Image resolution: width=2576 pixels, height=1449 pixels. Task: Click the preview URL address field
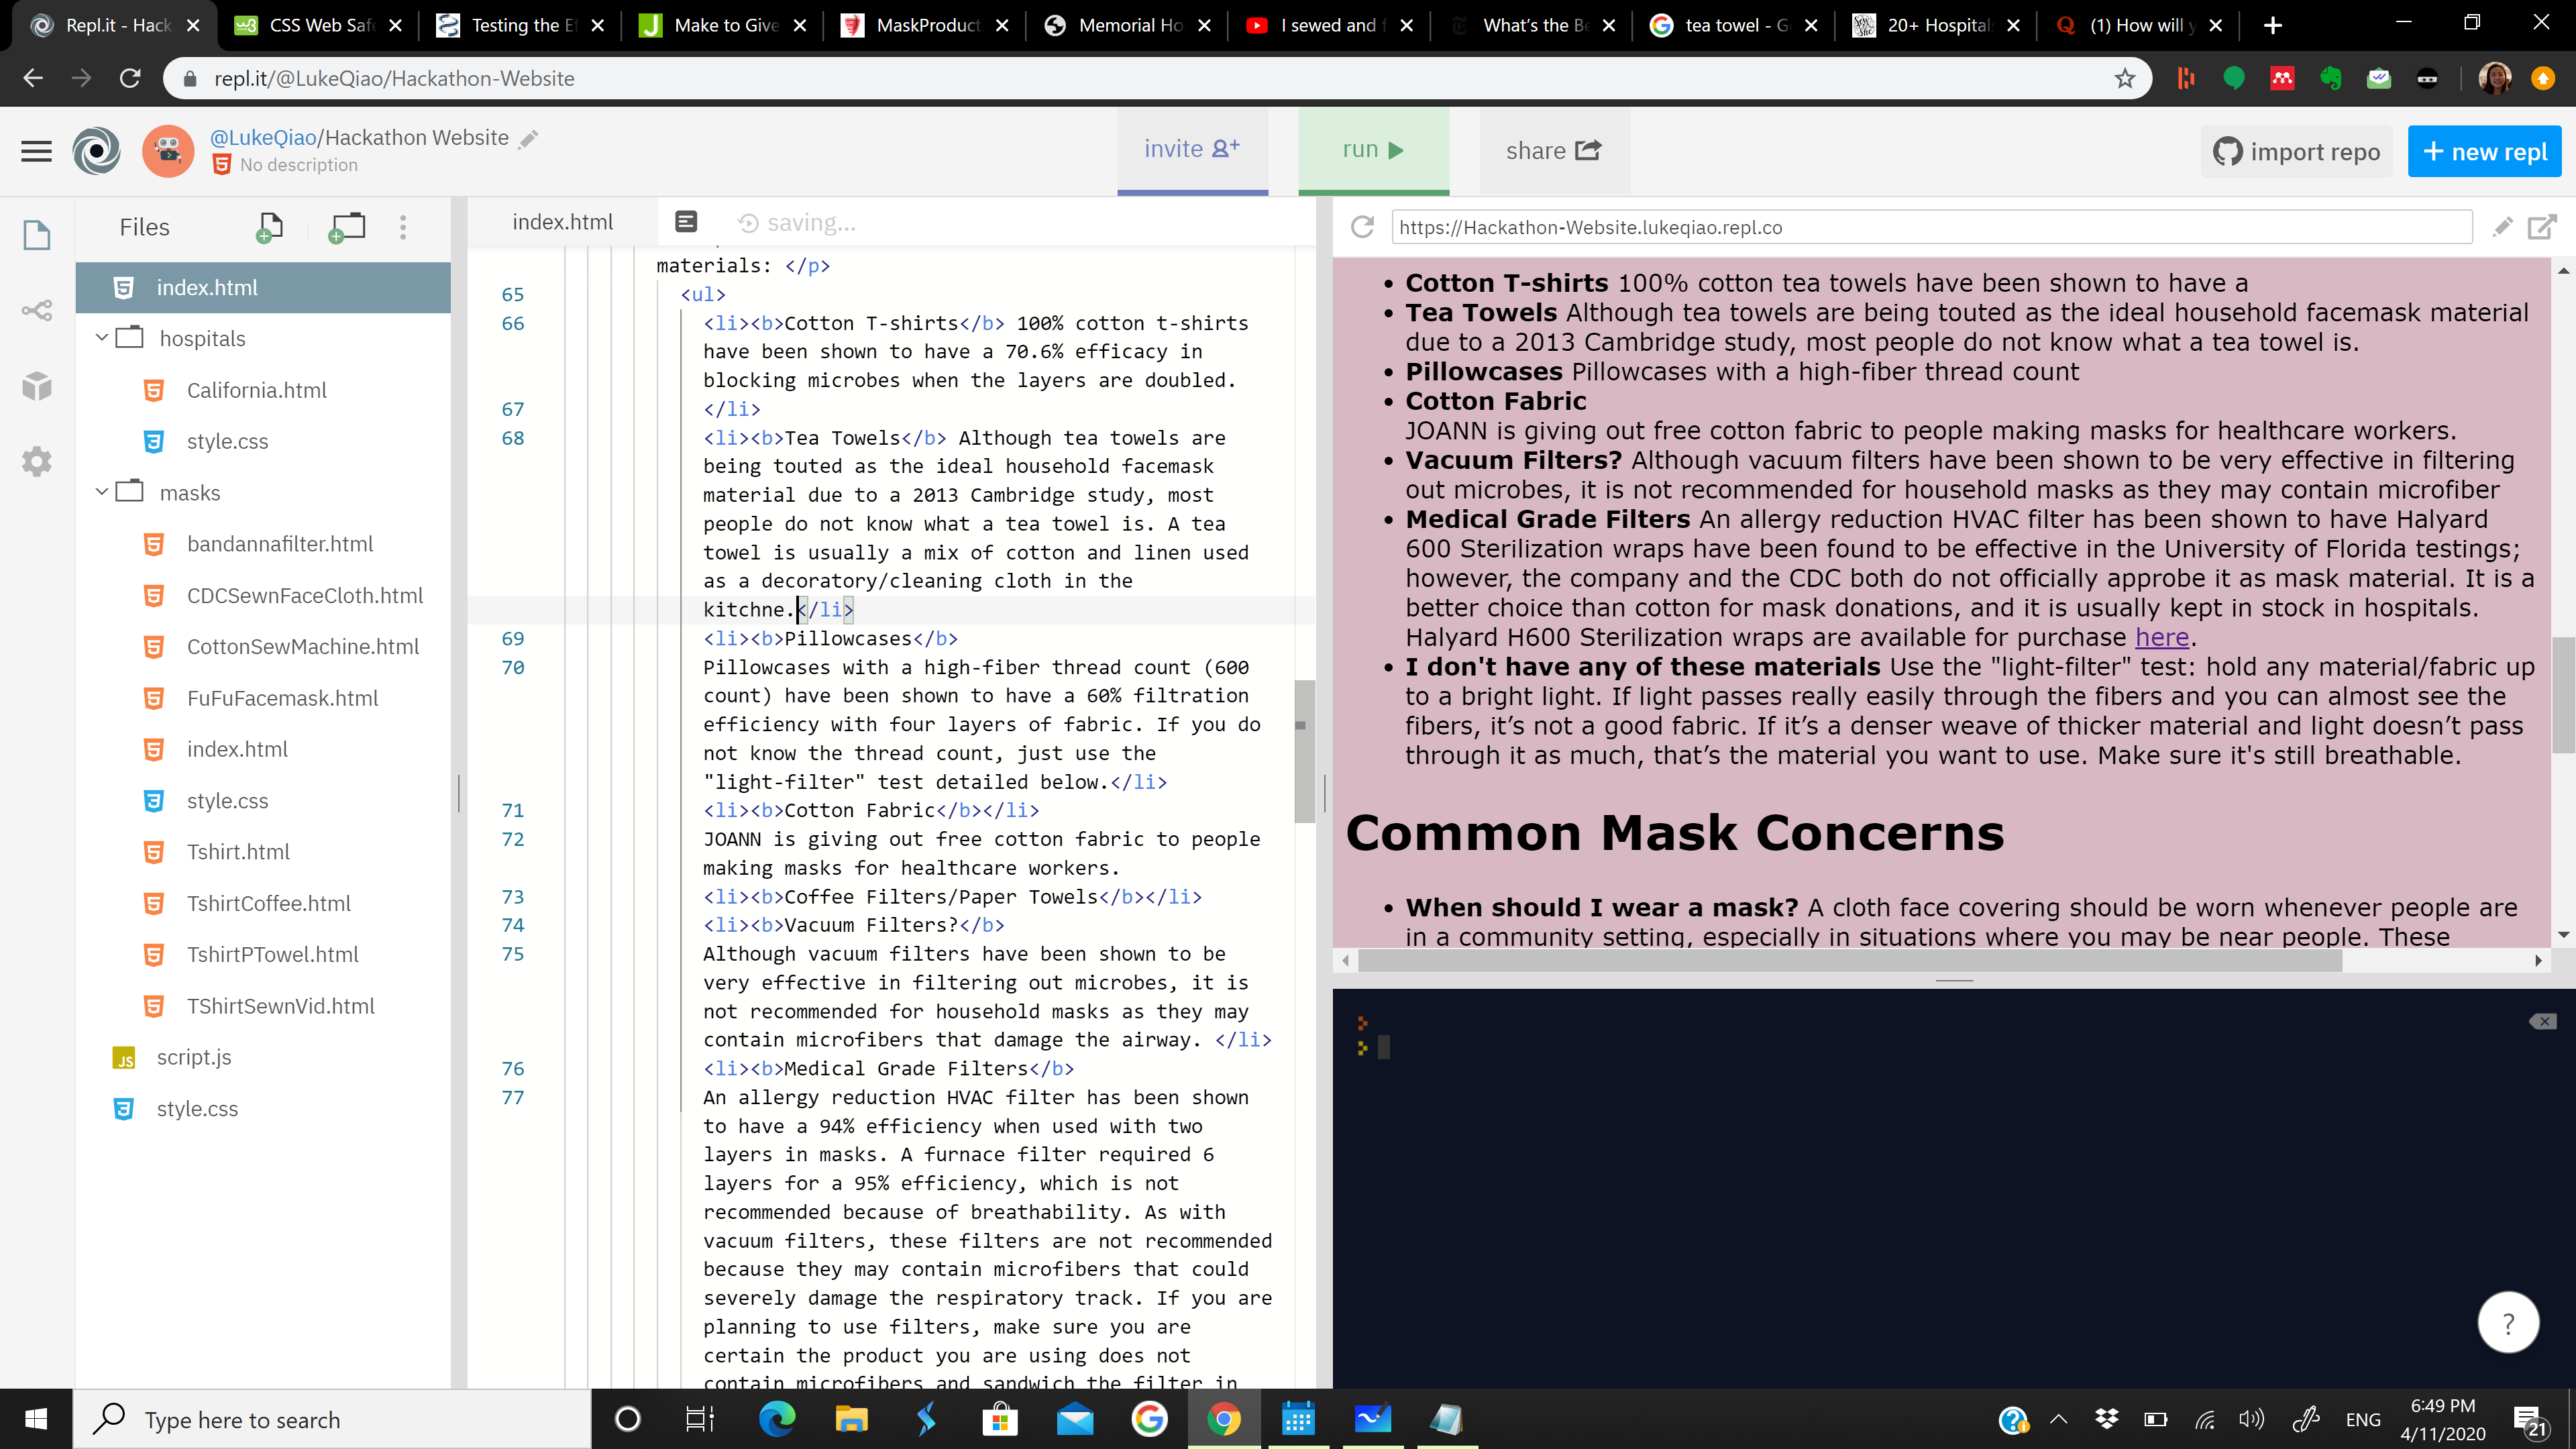tap(1930, 227)
